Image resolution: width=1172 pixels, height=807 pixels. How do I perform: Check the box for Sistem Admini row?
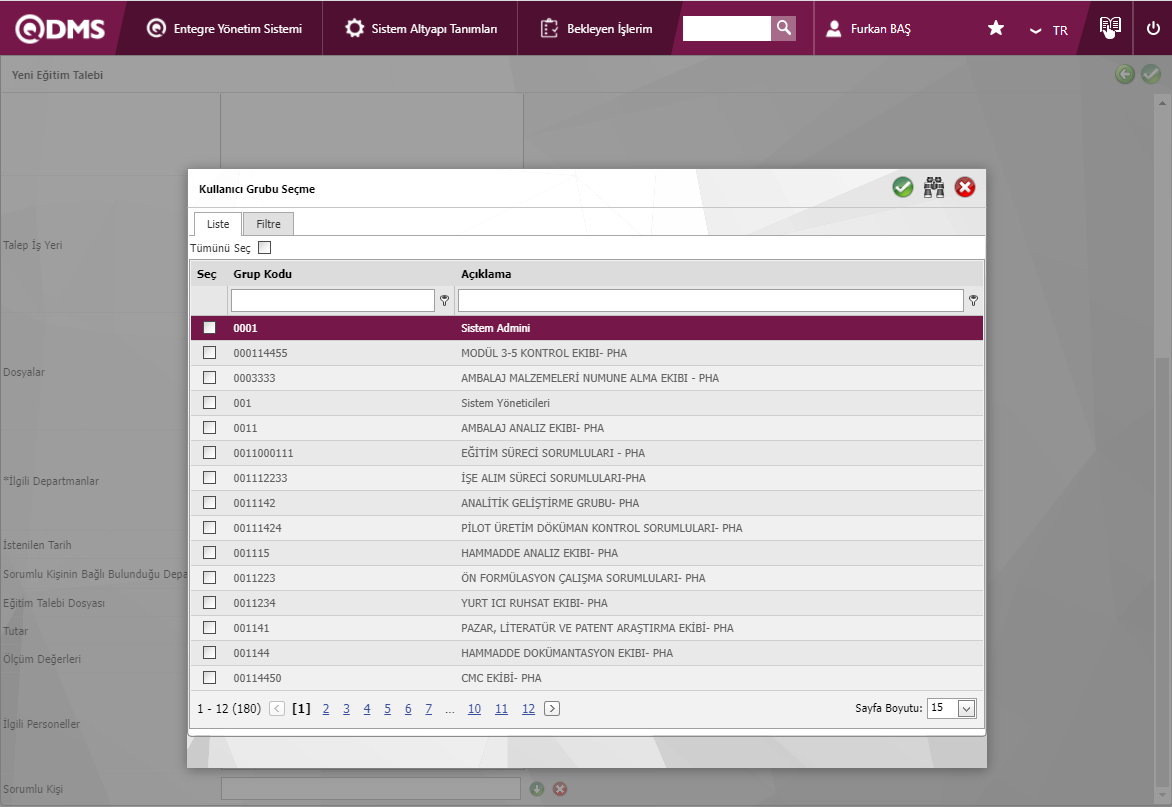tap(210, 328)
